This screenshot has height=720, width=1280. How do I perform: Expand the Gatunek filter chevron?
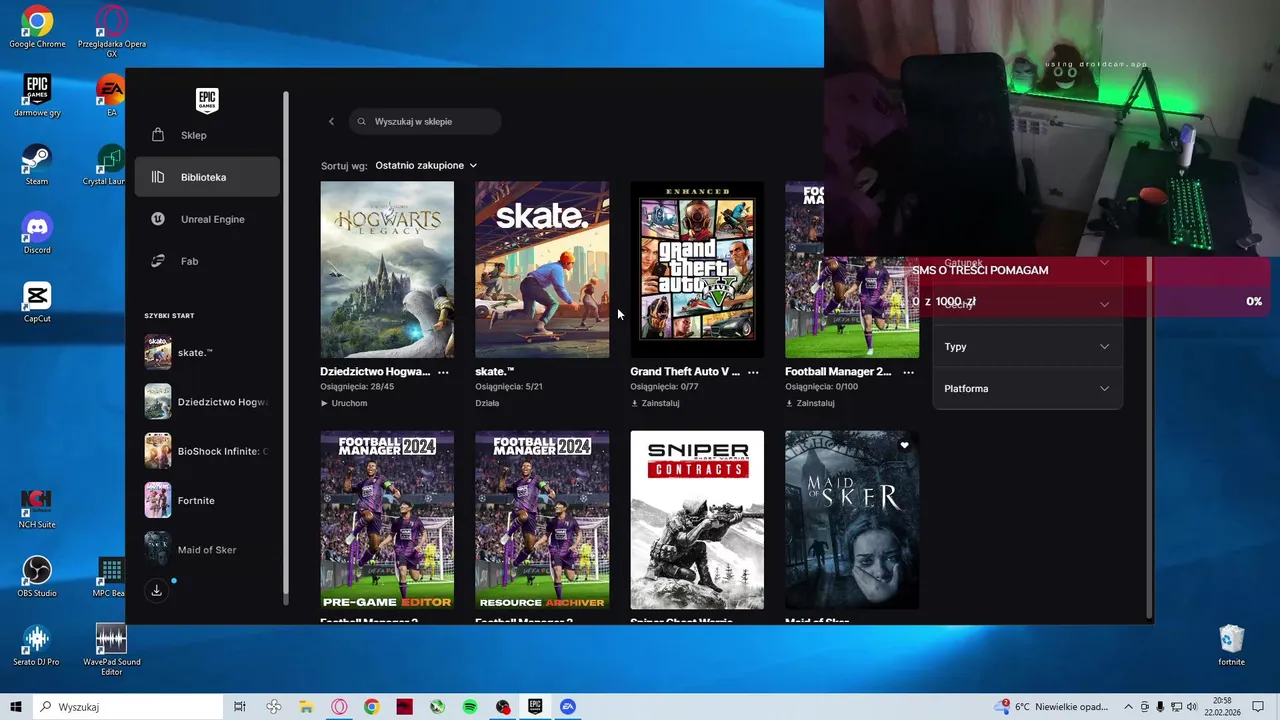[1104, 262]
